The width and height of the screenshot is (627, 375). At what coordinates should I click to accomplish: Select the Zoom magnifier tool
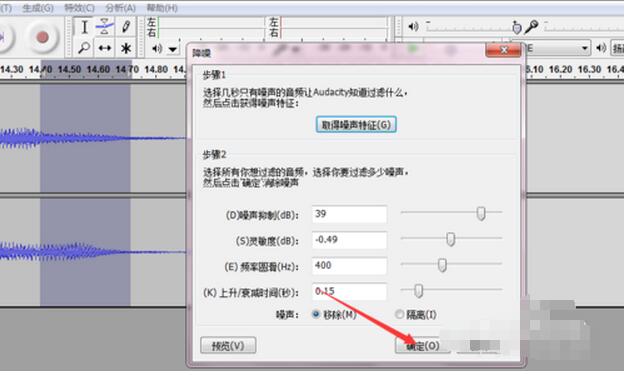point(84,48)
